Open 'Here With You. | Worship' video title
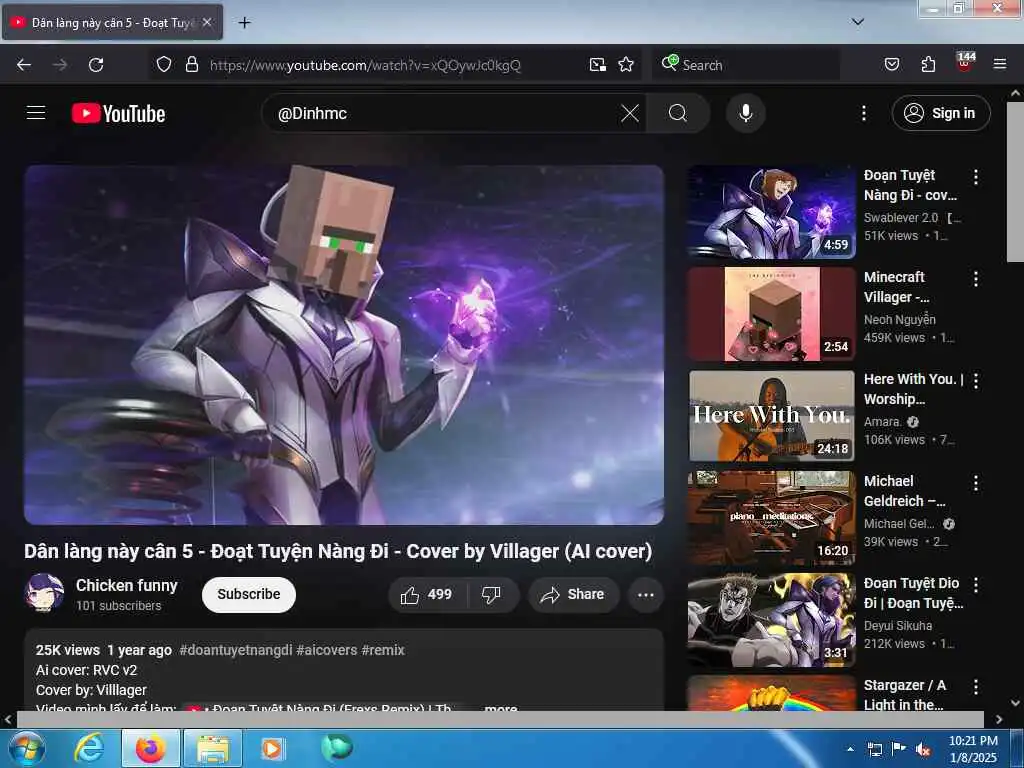This screenshot has width=1024, height=768. pyautogui.click(x=913, y=389)
